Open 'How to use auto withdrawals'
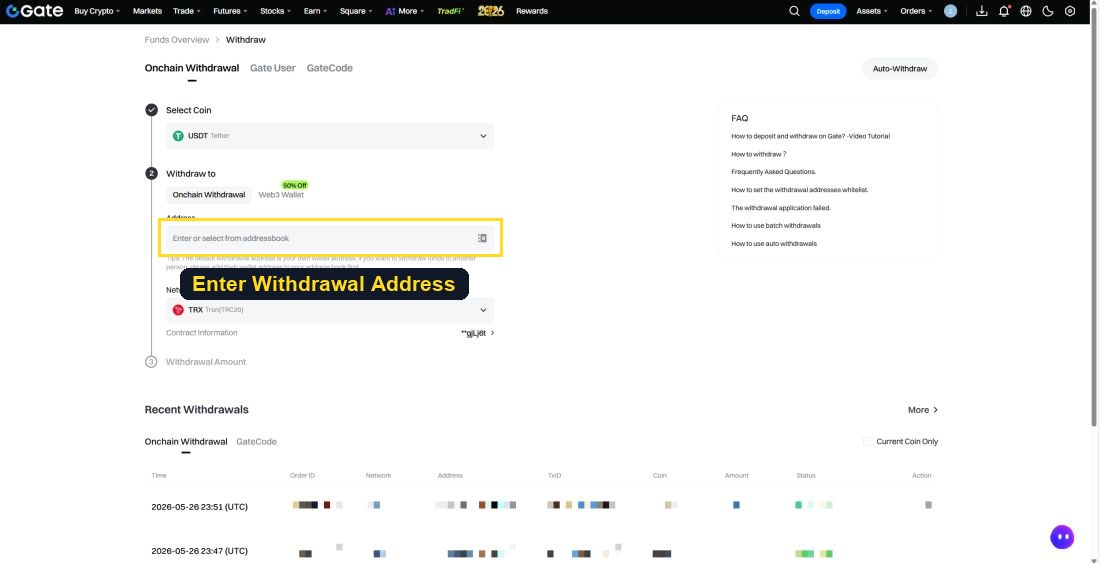The width and height of the screenshot is (1100, 564). (774, 244)
